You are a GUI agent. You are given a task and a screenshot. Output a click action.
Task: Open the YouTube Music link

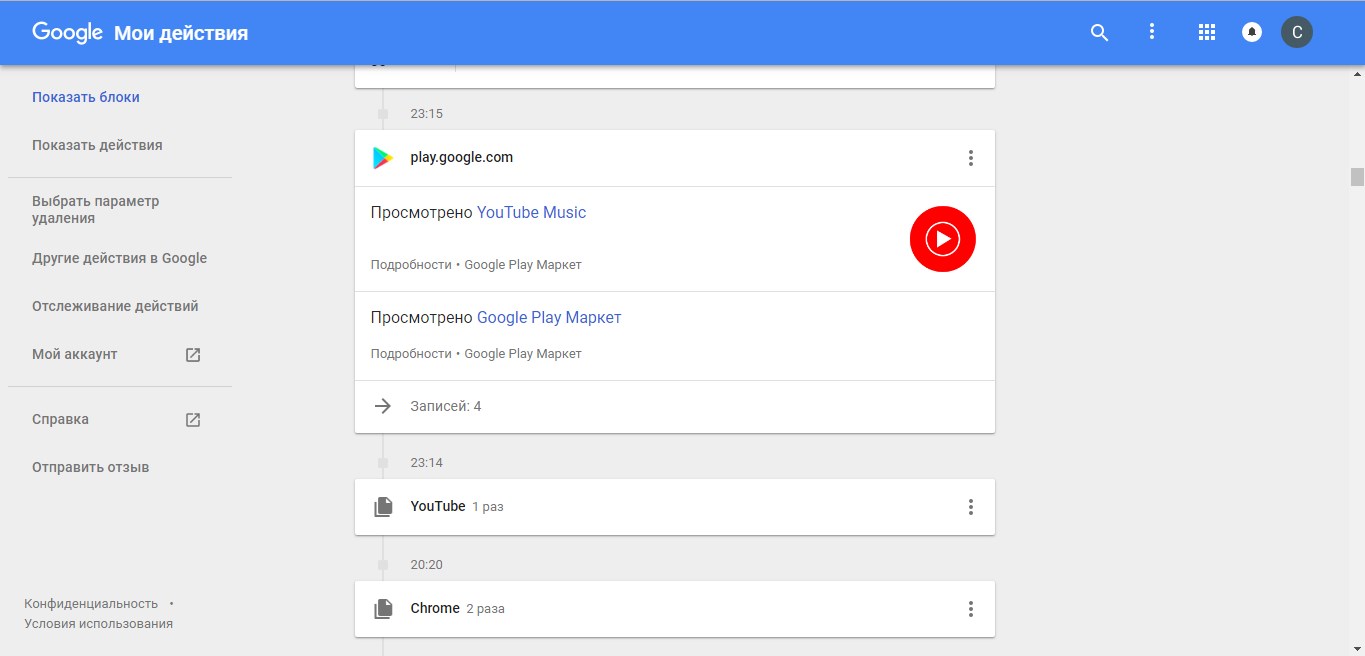pyautogui.click(x=531, y=212)
